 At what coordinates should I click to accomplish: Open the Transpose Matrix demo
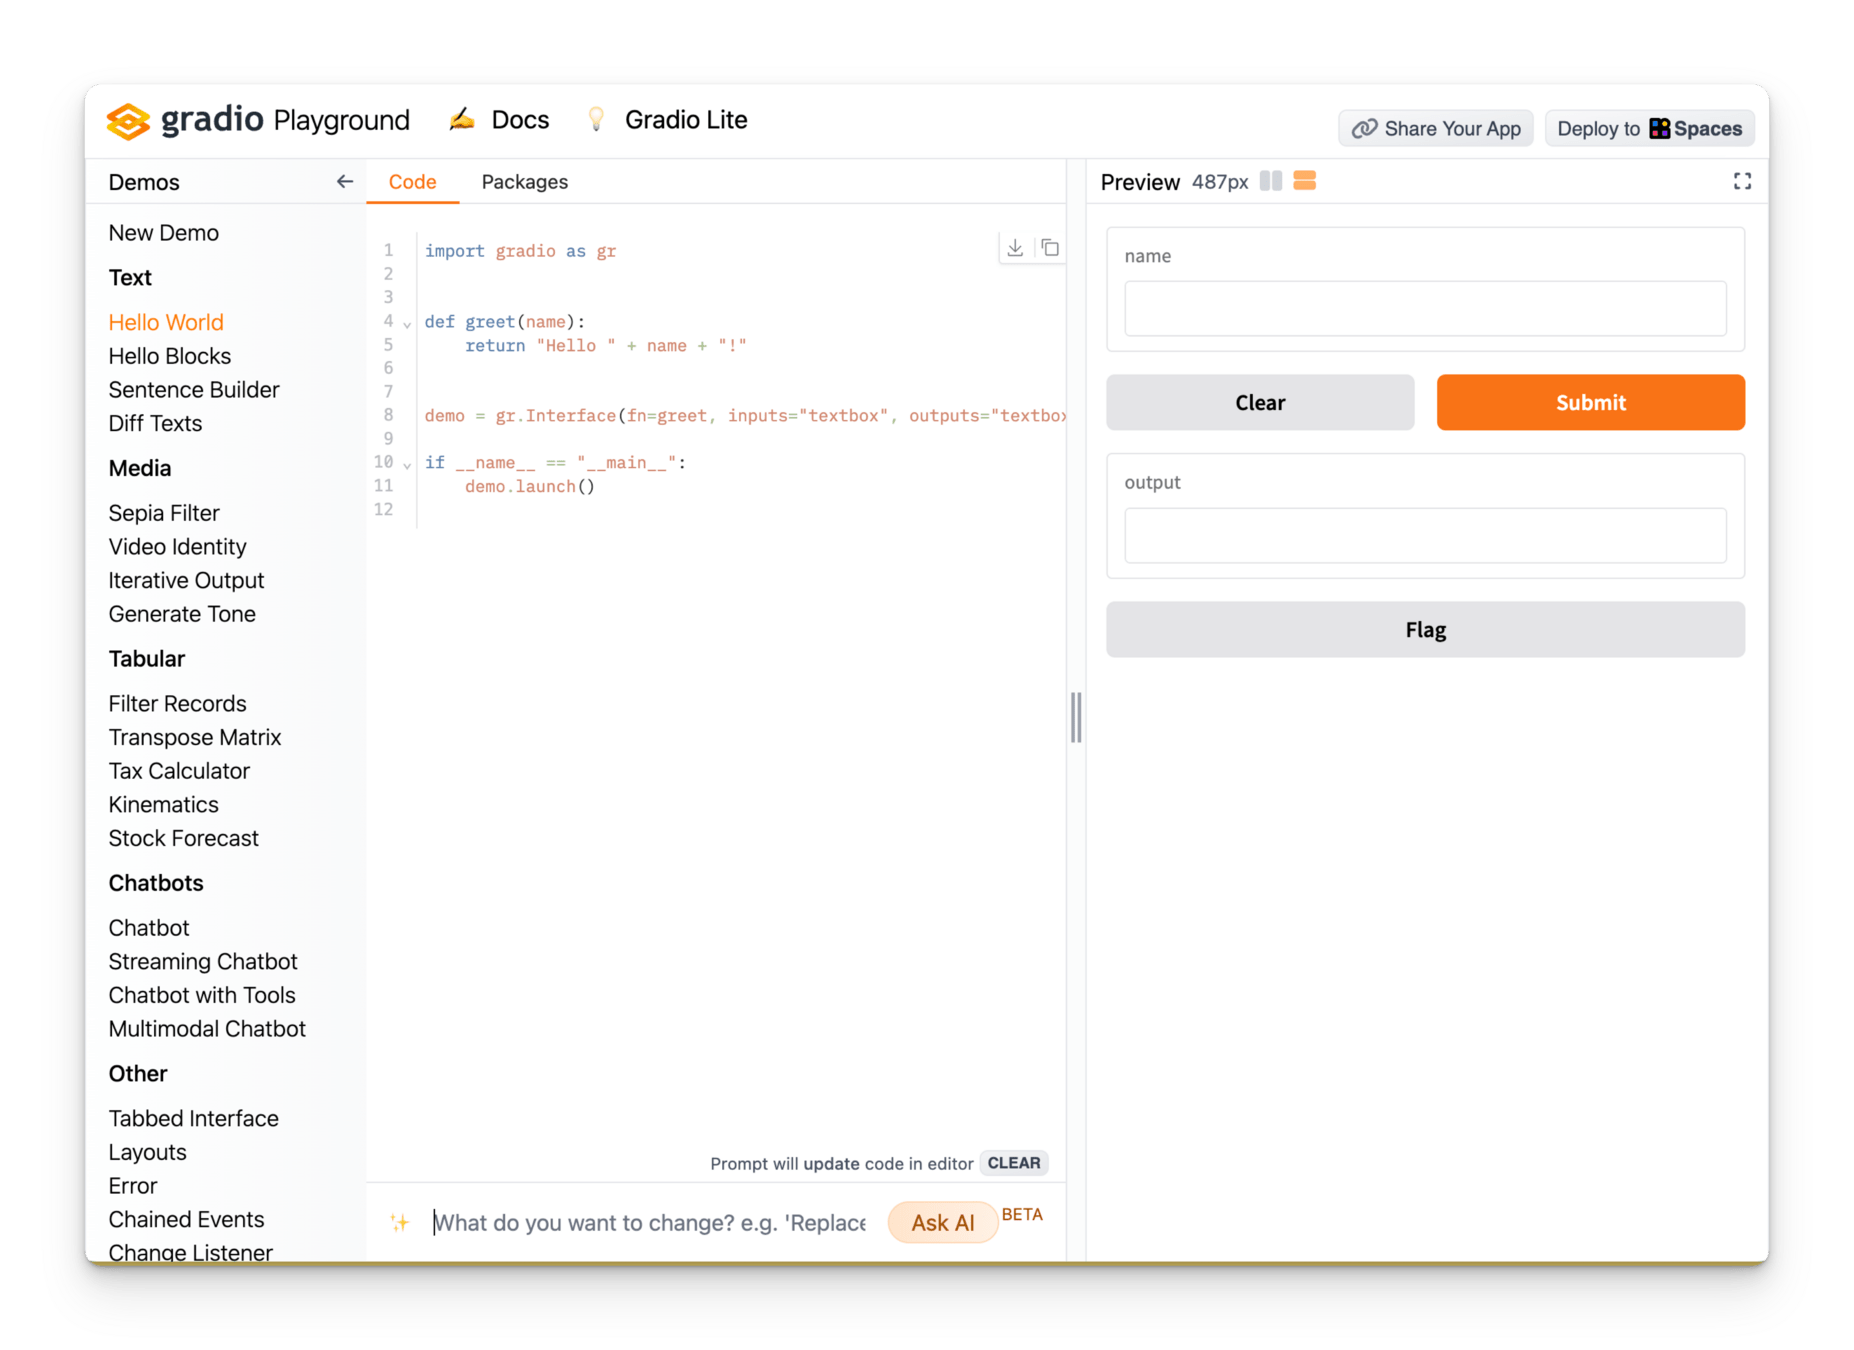tap(195, 738)
